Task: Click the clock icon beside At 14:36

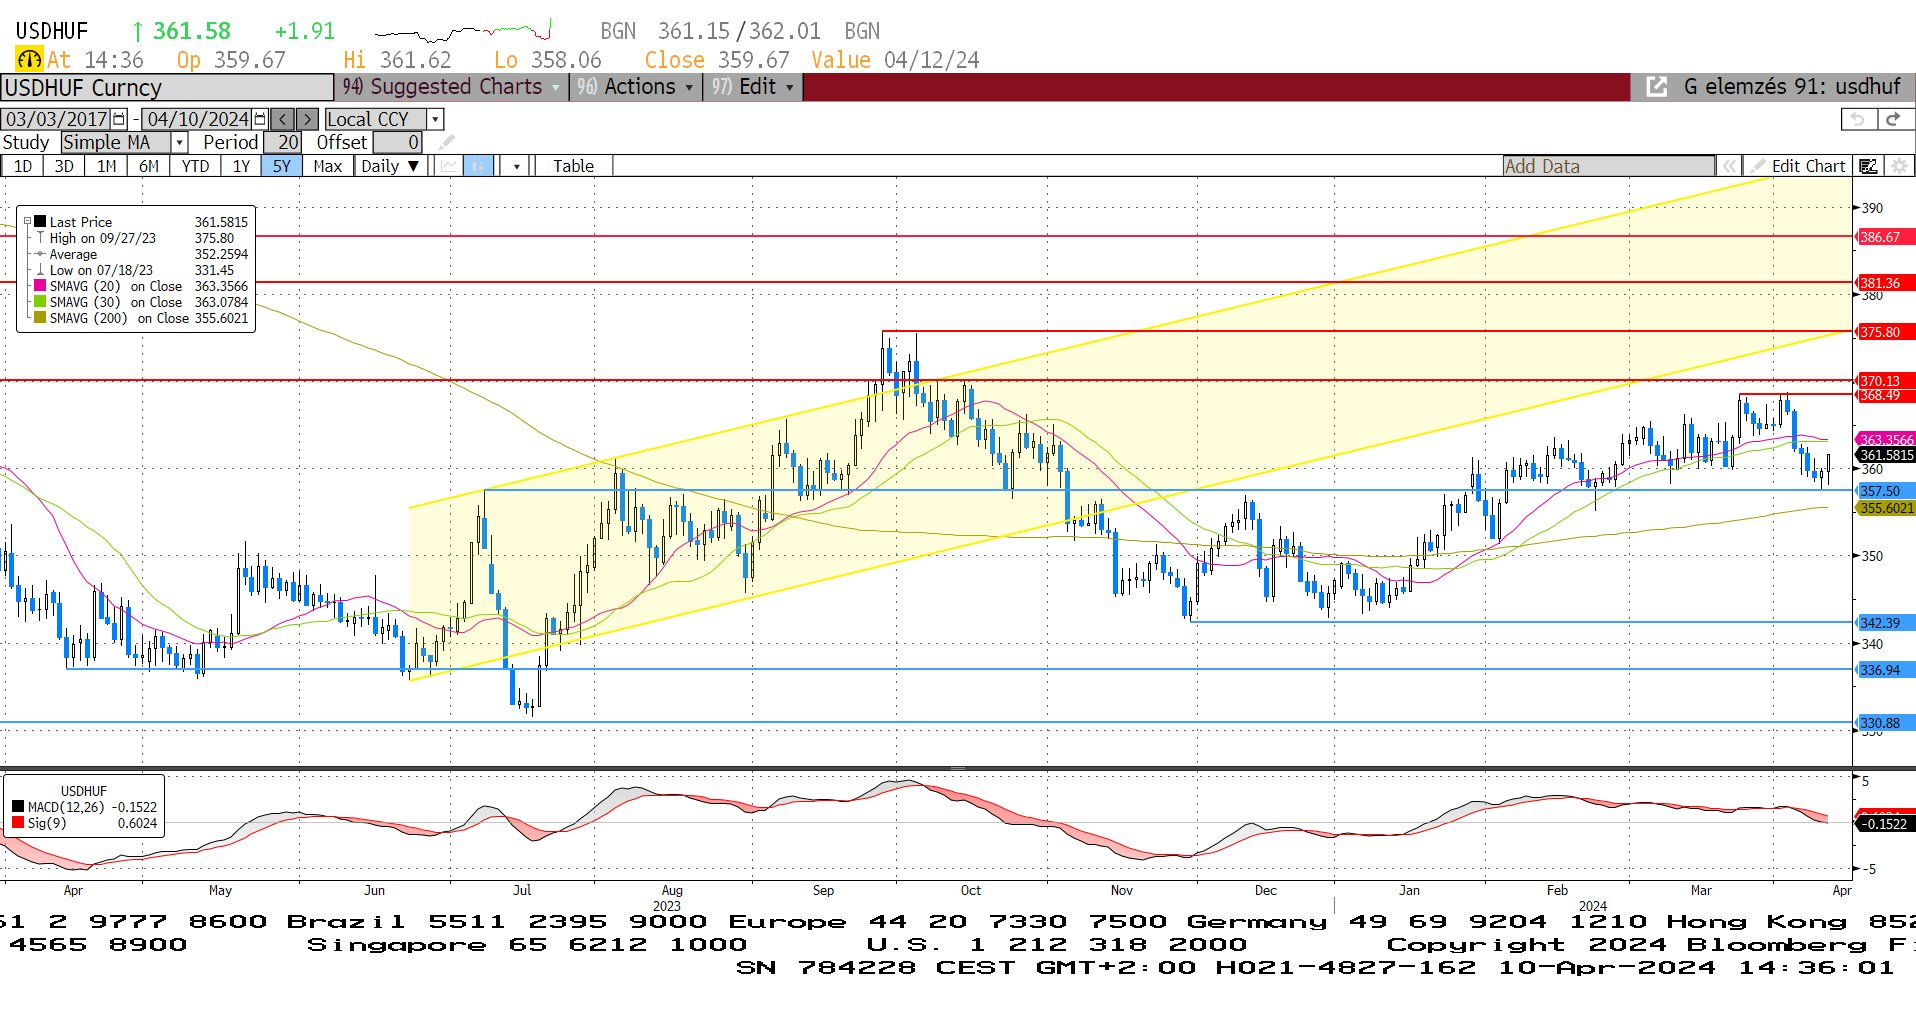Action: pos(29,60)
